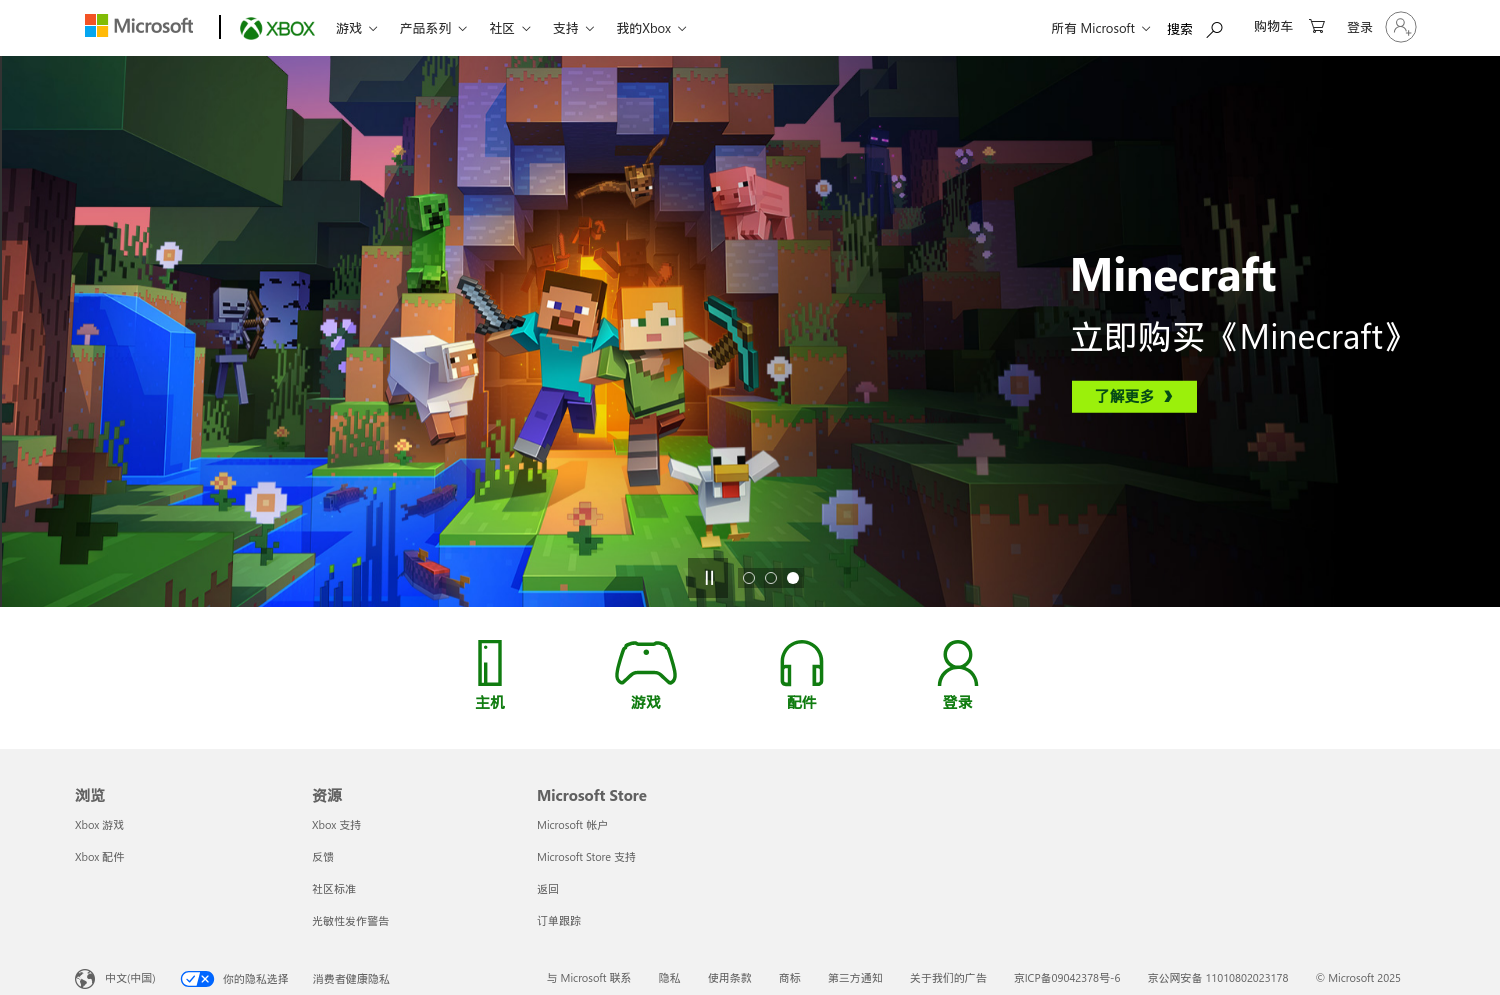Screen dimensions: 1500x995
Task: Change the 中文(中国) language setting
Action: click(x=130, y=979)
